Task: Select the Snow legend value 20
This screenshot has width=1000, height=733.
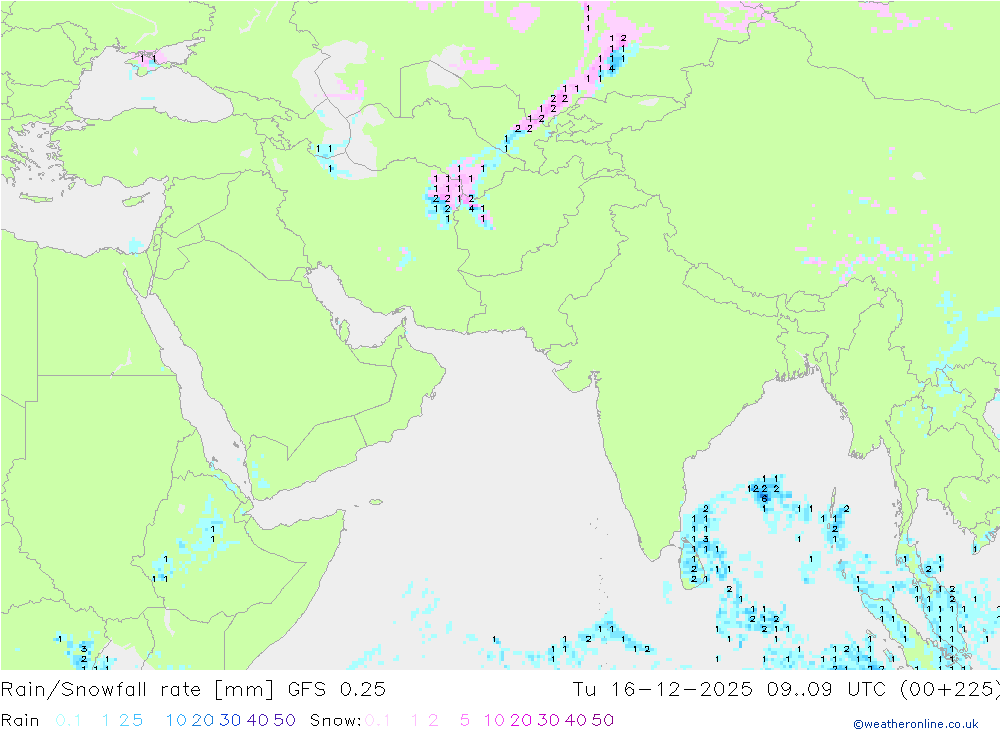Action: [x=521, y=720]
